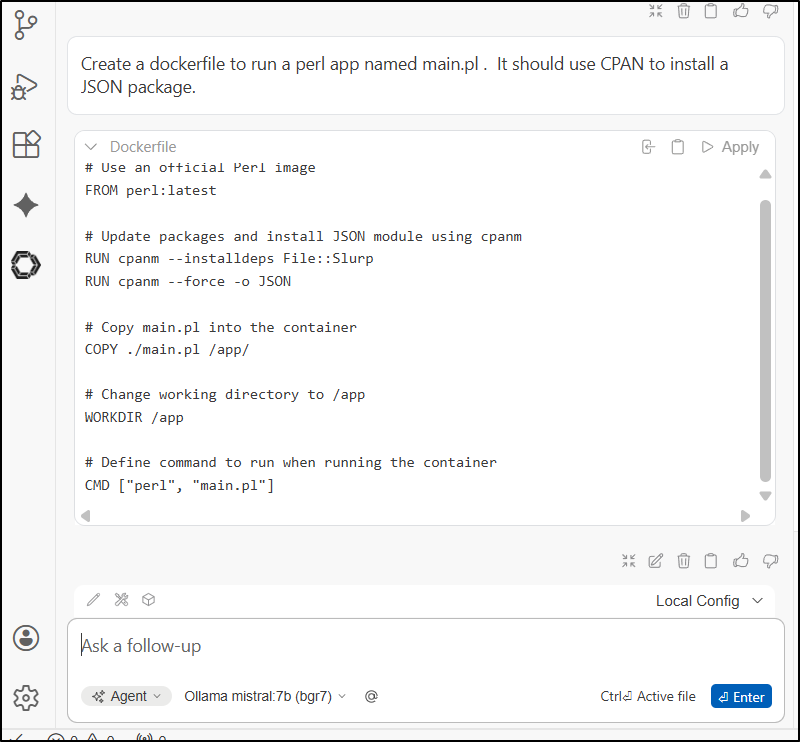Open the Extensions icon in the sidebar
800x742 pixels.
[26, 144]
